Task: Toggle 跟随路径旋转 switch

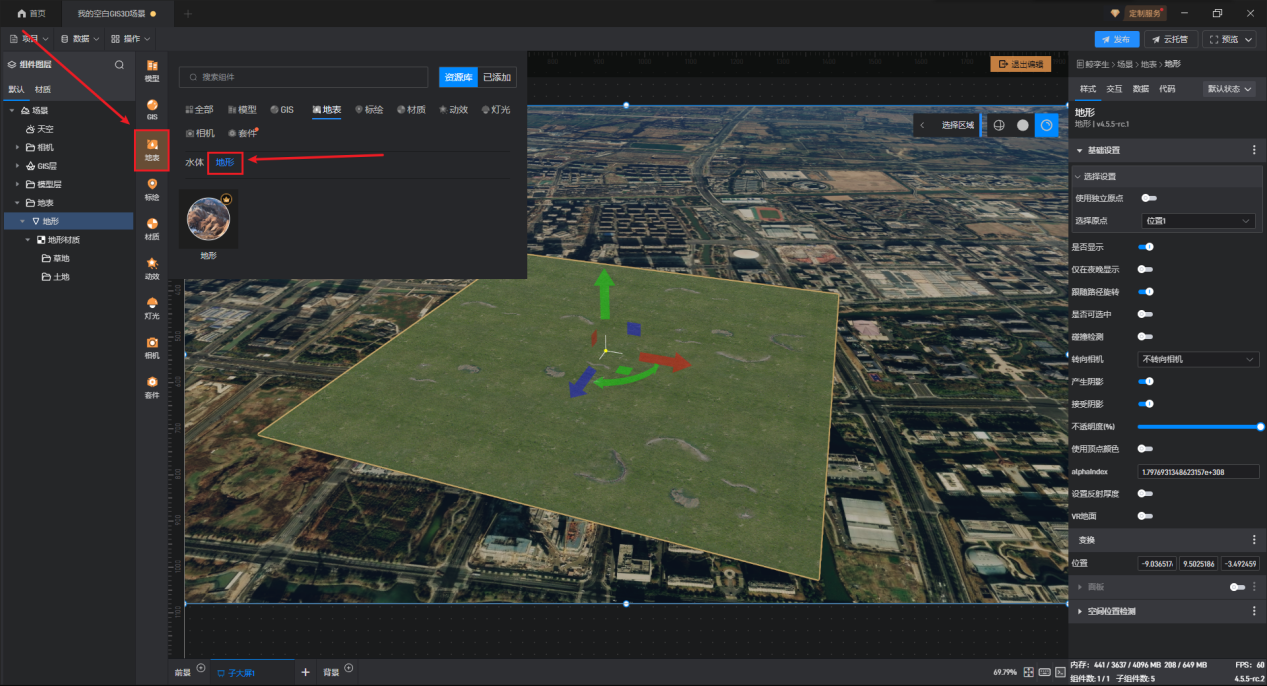Action: [x=1146, y=291]
